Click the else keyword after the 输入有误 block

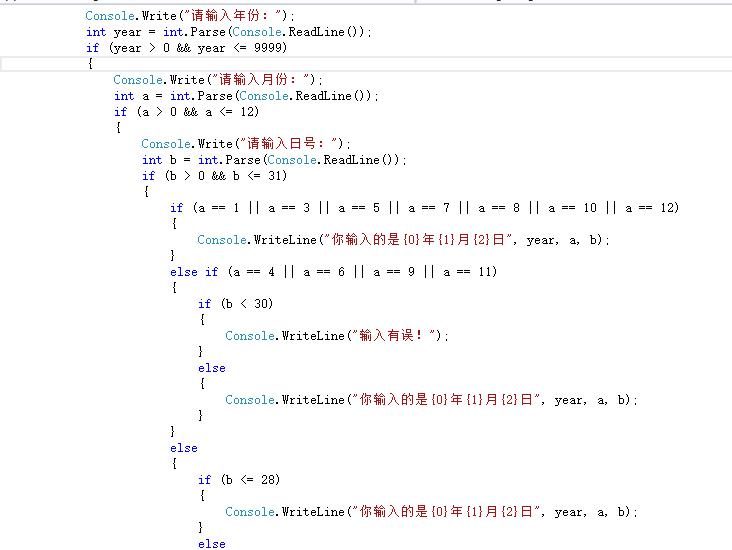212,368
